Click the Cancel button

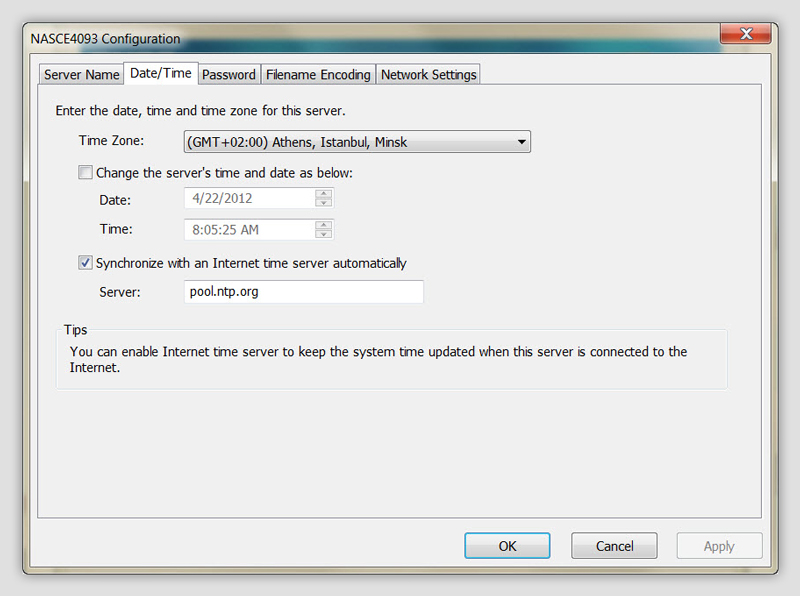click(614, 546)
